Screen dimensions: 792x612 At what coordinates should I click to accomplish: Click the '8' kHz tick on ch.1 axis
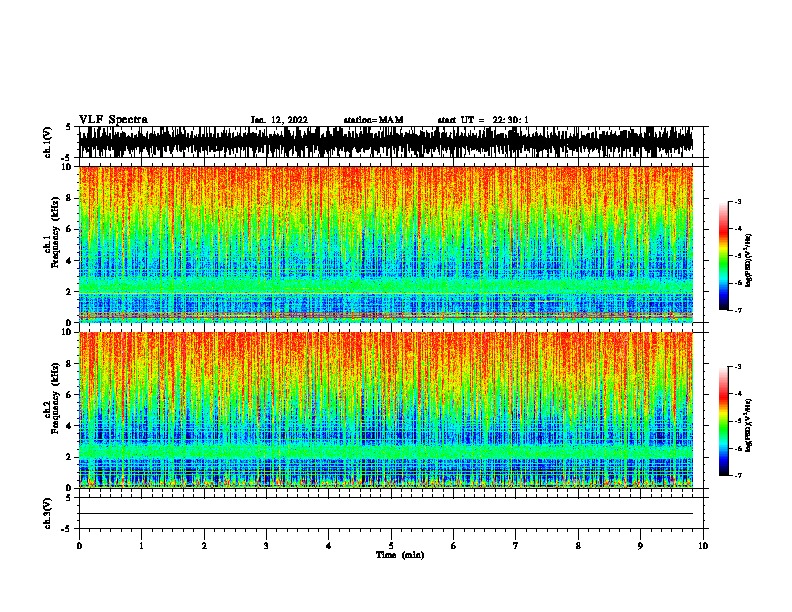point(70,198)
